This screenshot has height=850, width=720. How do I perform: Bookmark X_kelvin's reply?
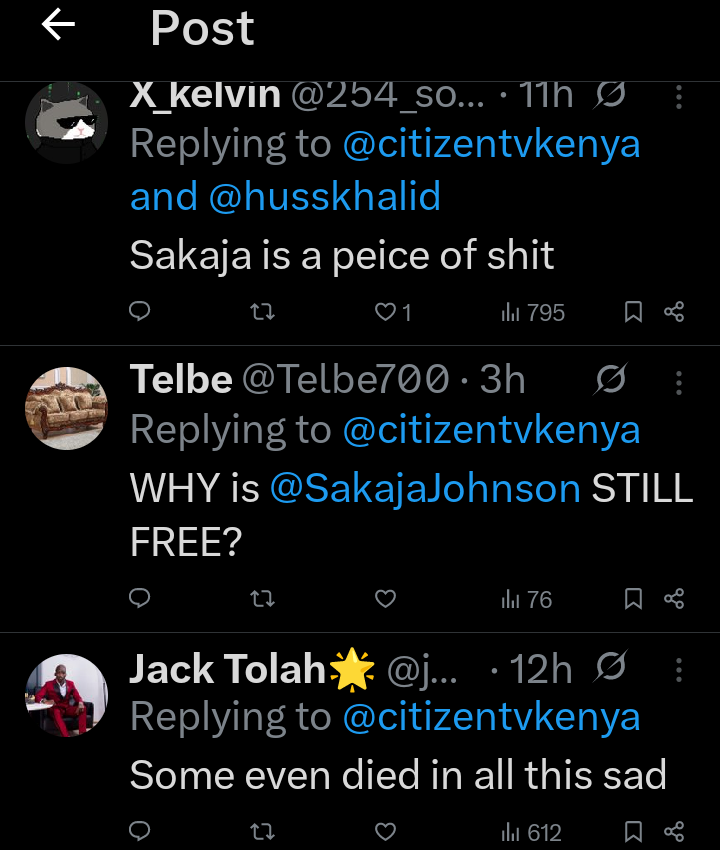(633, 312)
